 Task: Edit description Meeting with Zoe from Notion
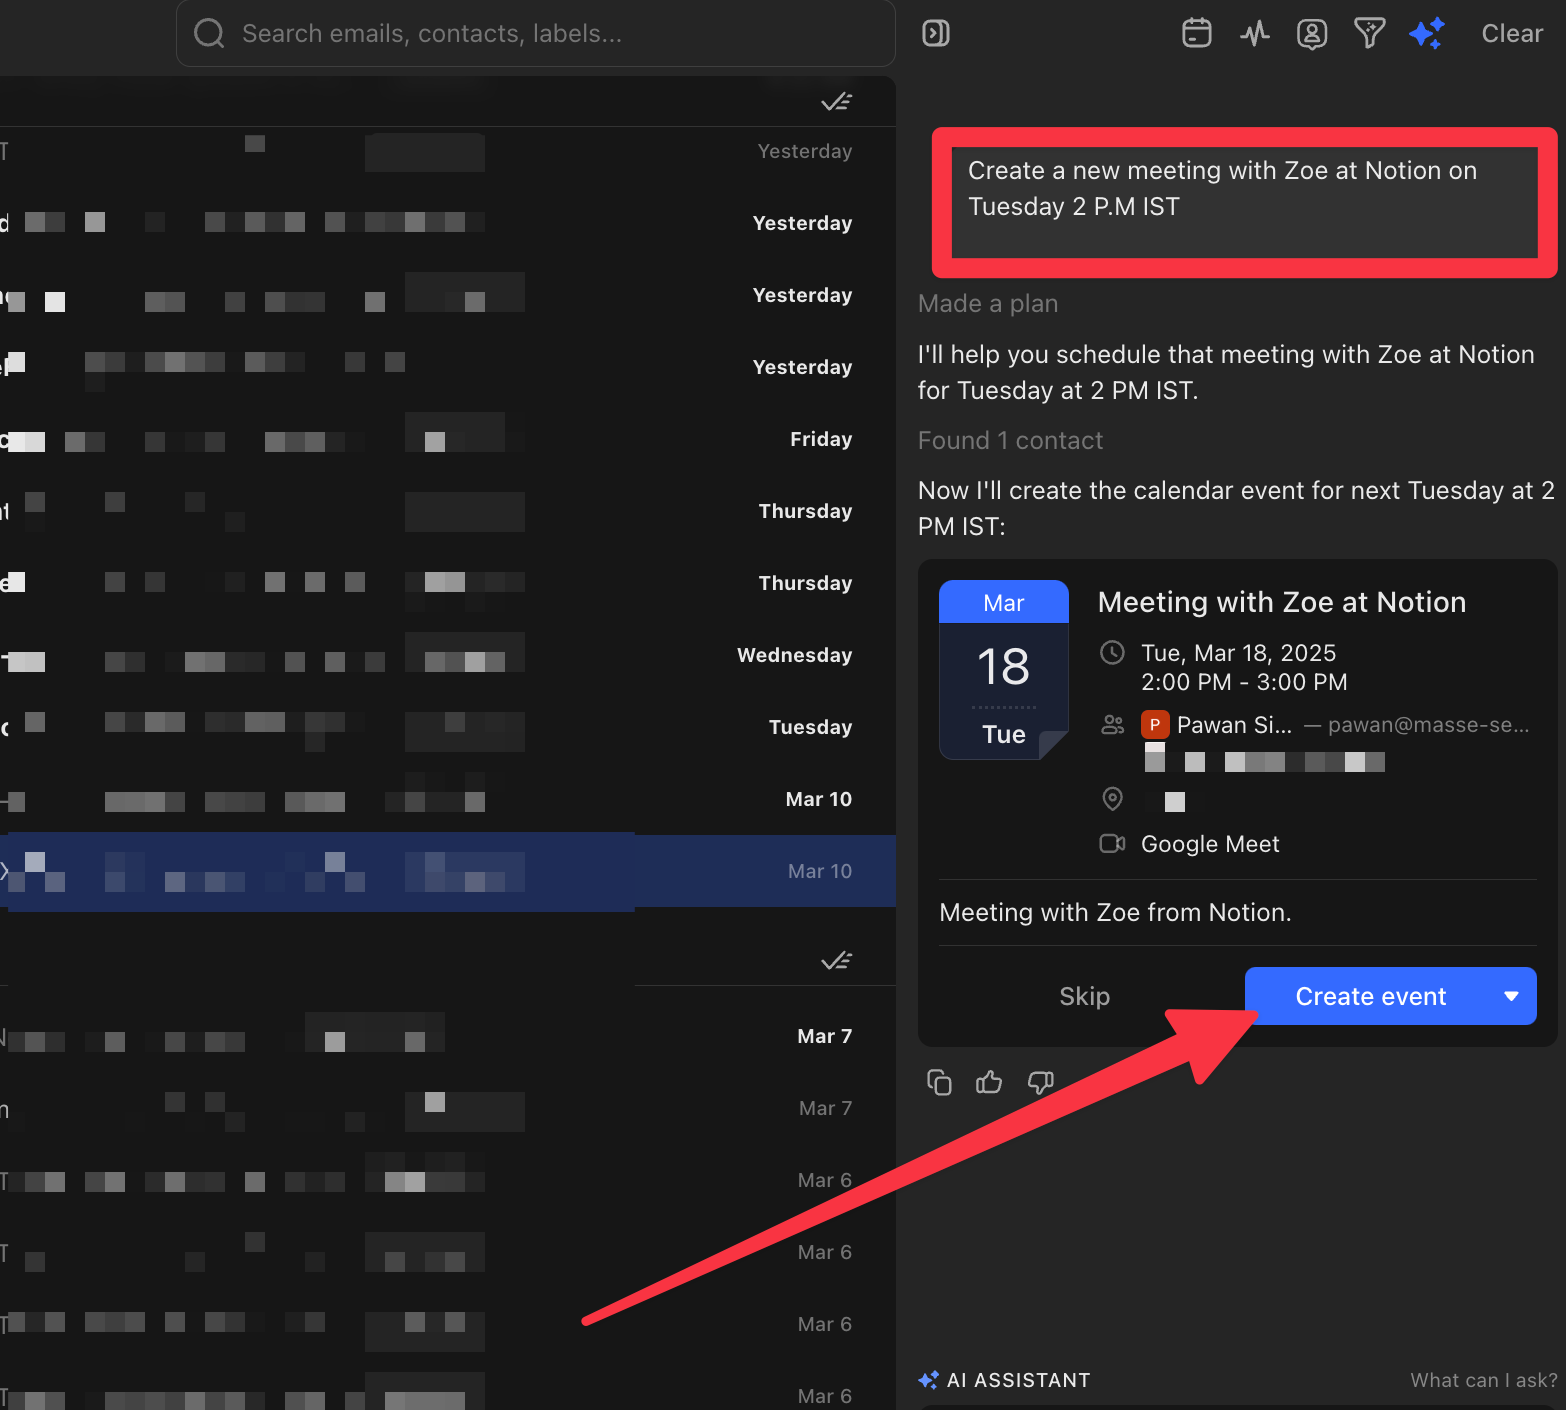point(1115,912)
